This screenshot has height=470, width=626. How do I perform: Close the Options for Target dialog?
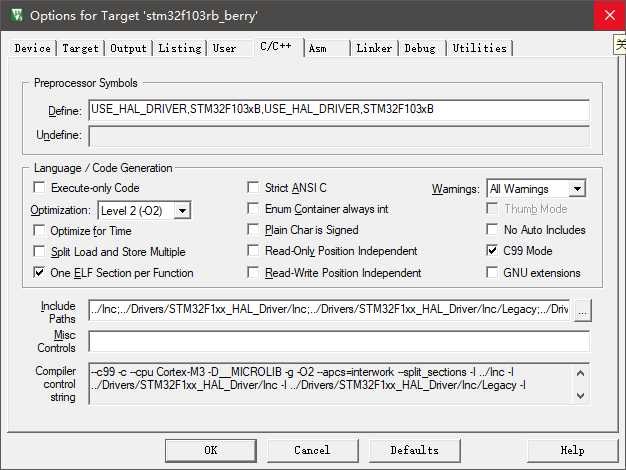[609, 15]
